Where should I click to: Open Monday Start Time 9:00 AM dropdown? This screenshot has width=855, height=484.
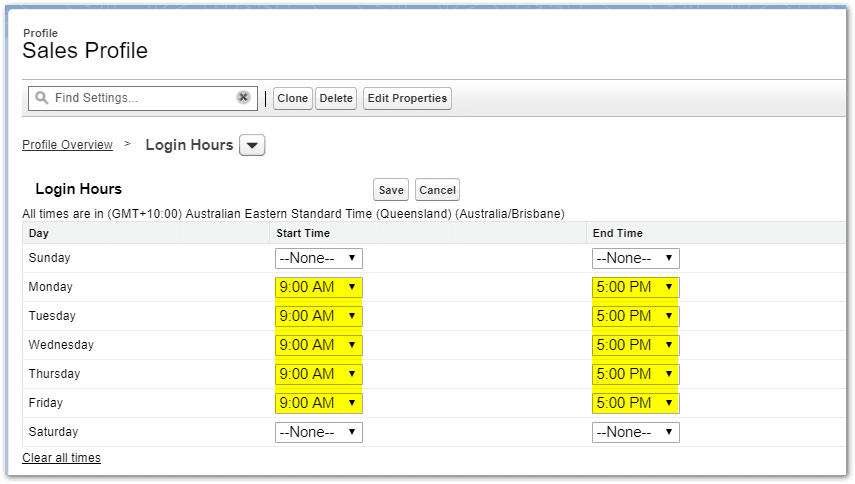(x=318, y=287)
